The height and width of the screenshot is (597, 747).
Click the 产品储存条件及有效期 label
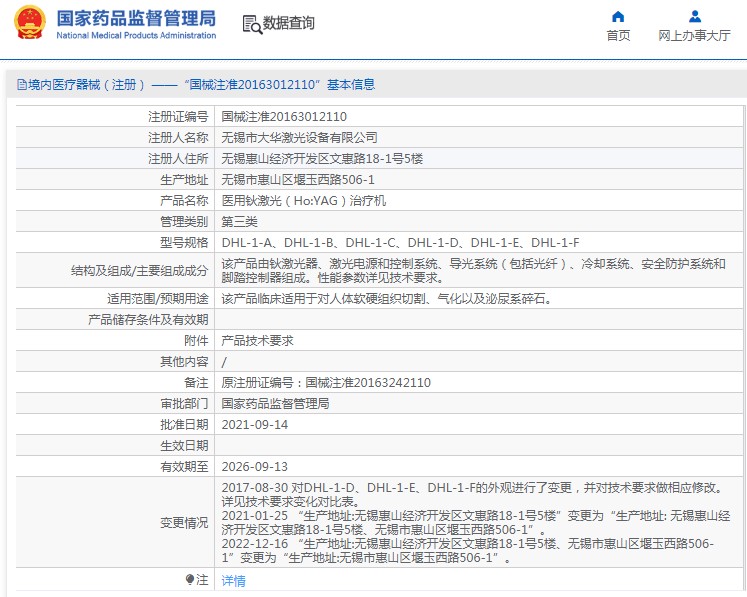[148, 320]
